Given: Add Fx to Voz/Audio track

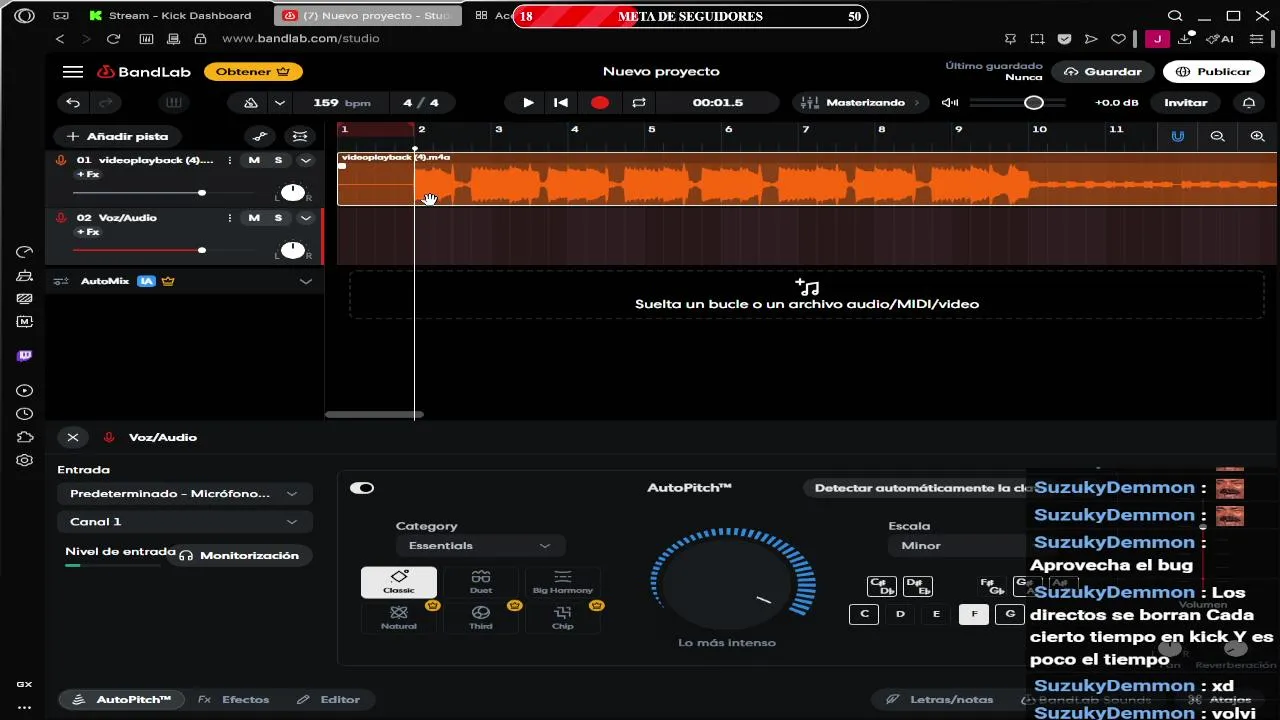Looking at the screenshot, I should (88, 232).
